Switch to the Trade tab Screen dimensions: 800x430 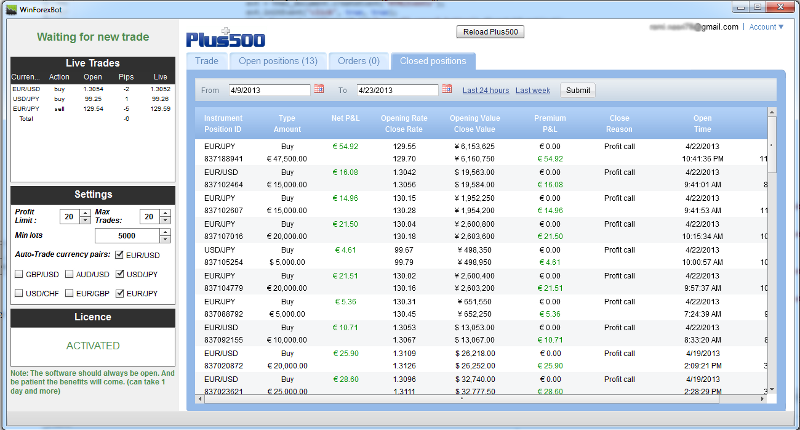pyautogui.click(x=207, y=61)
